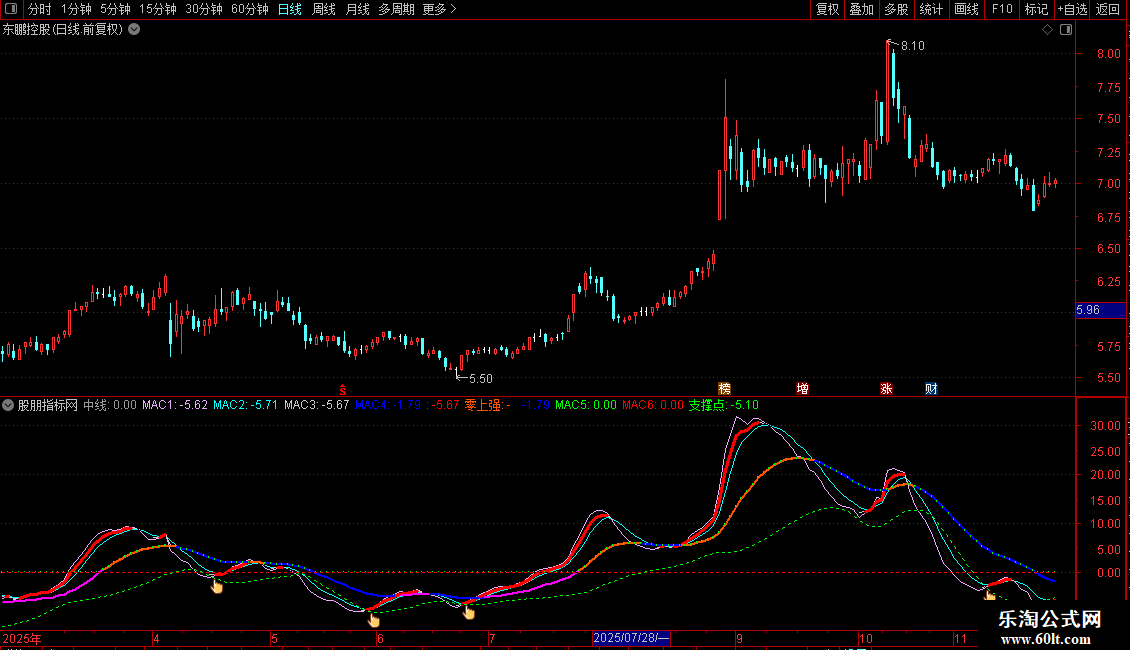
Task: Open the F10 company info
Action: [1001, 9]
